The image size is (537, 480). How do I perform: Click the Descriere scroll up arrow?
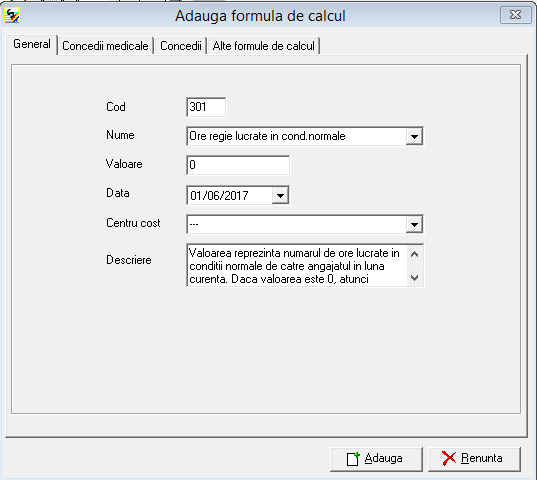click(x=414, y=254)
